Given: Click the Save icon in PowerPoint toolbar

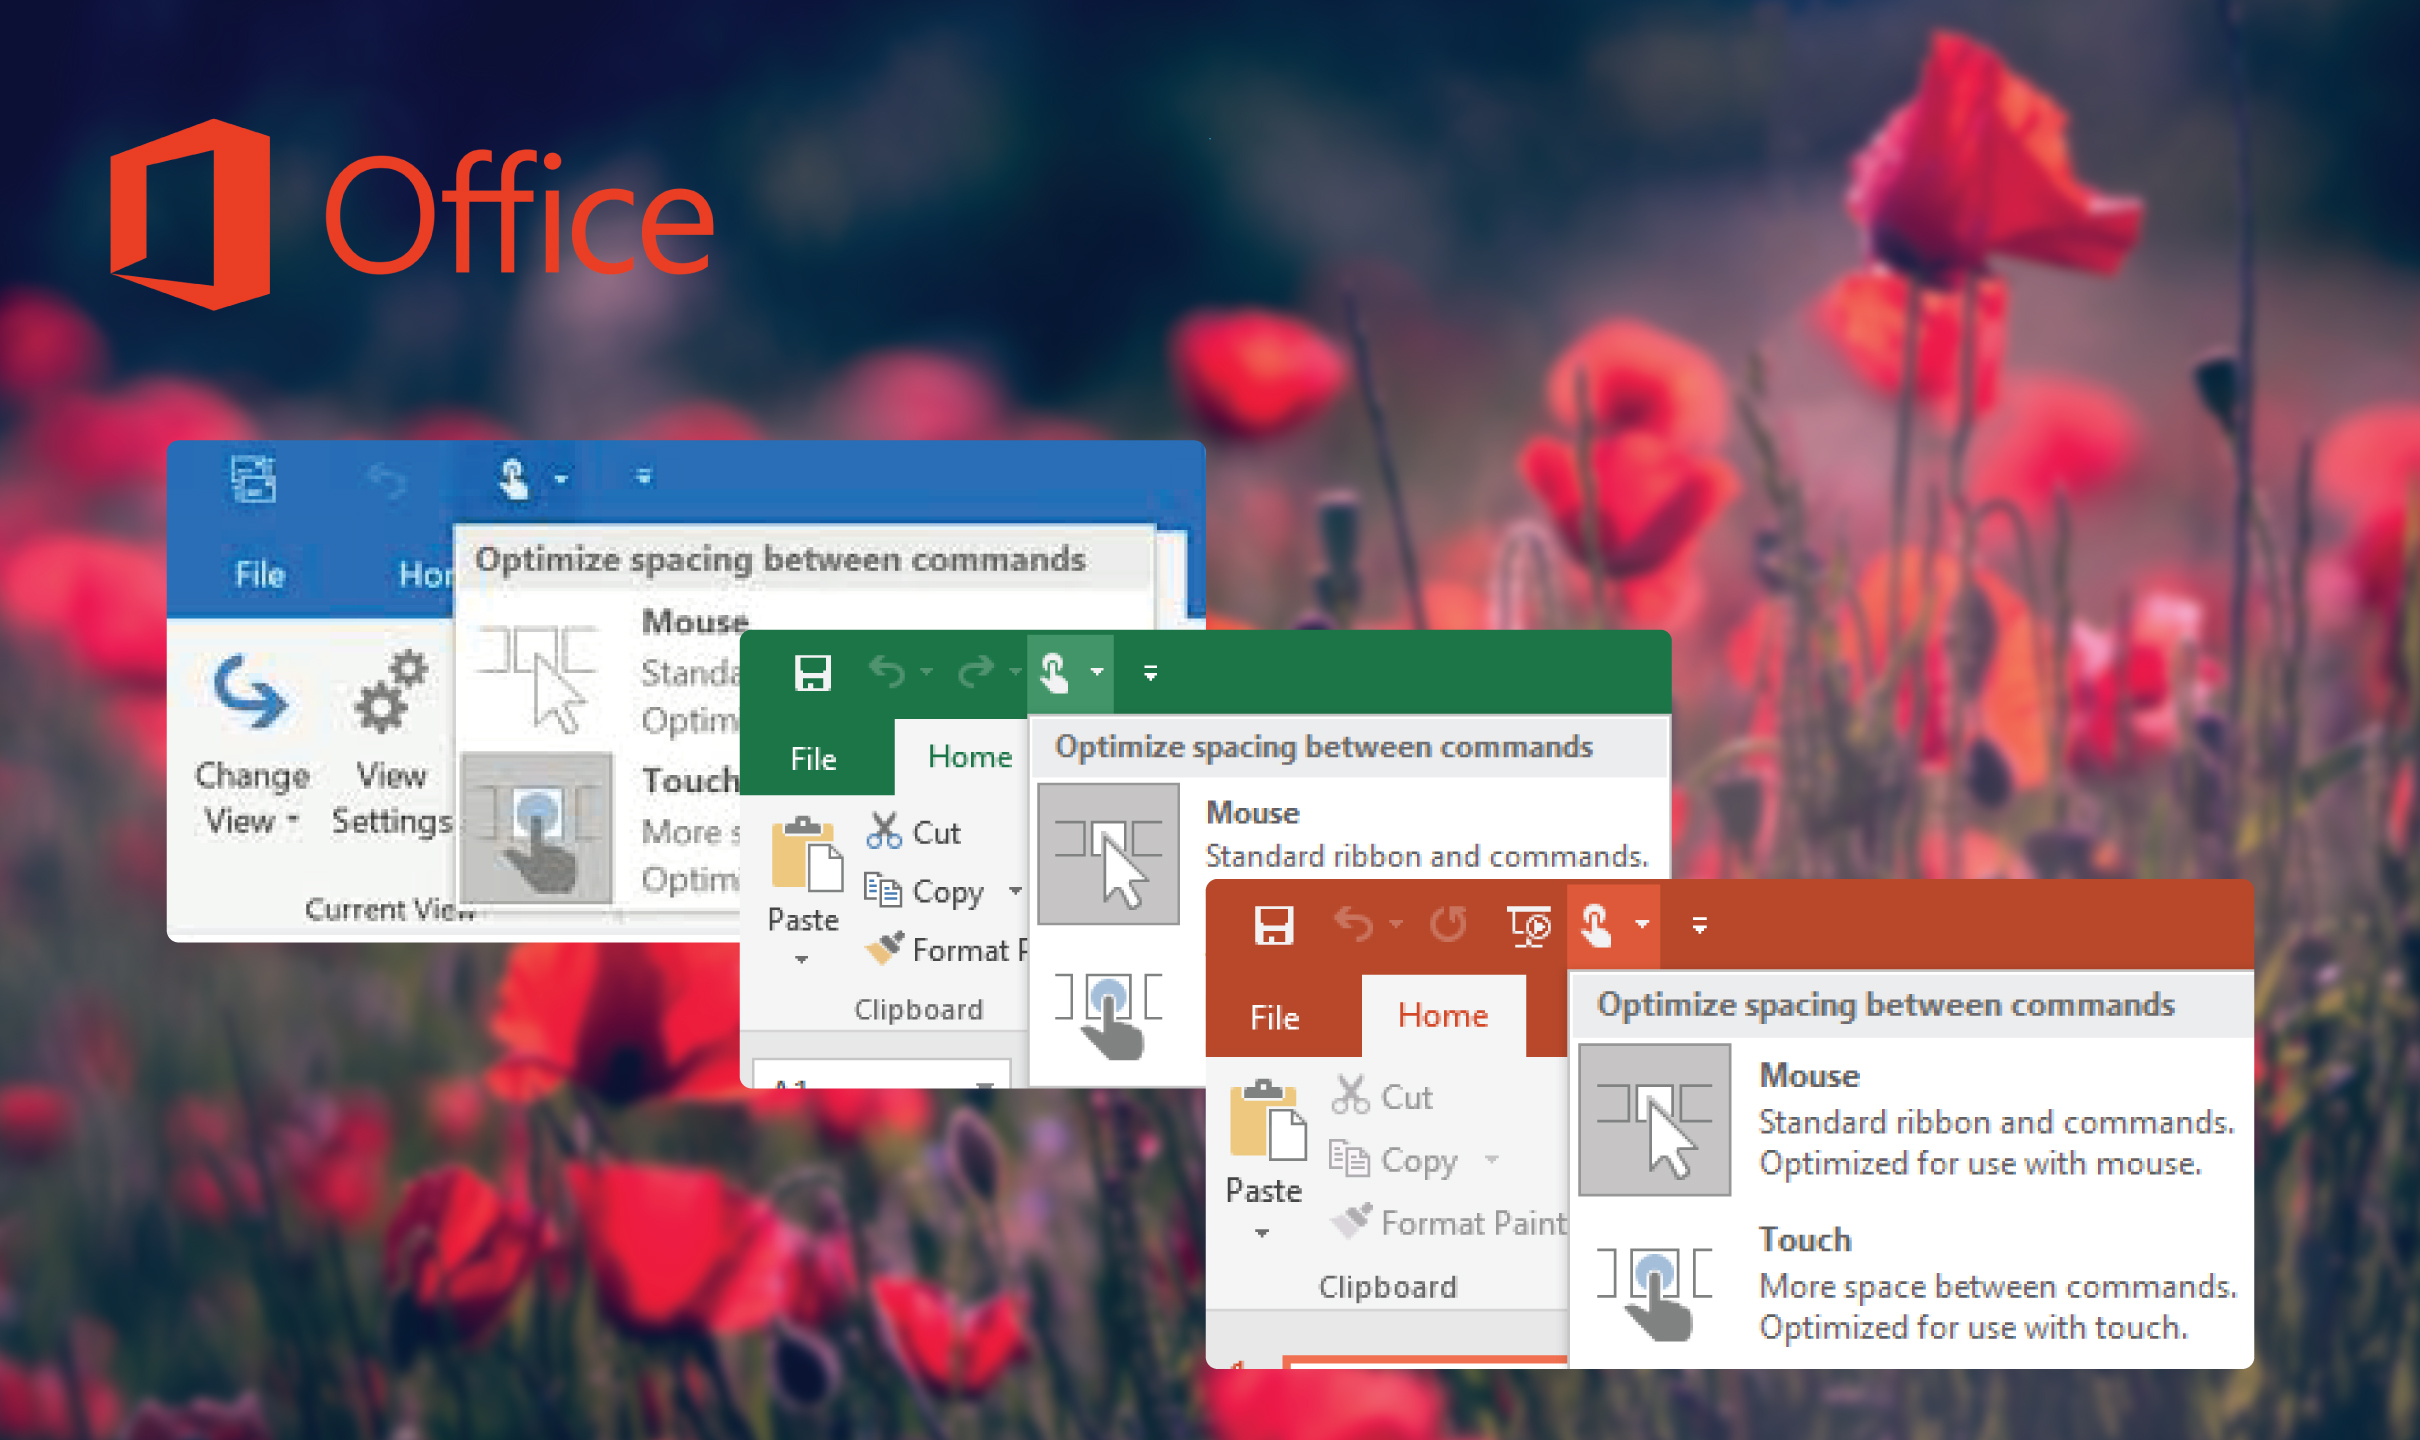Looking at the screenshot, I should point(1274,925).
